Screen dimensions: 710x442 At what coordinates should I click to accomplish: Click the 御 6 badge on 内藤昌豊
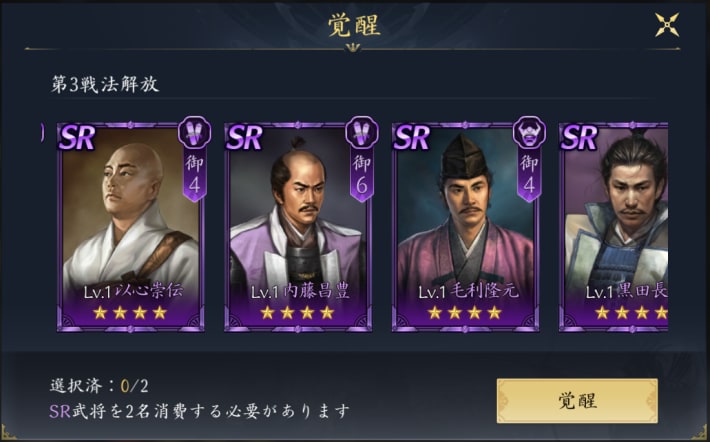coord(362,175)
